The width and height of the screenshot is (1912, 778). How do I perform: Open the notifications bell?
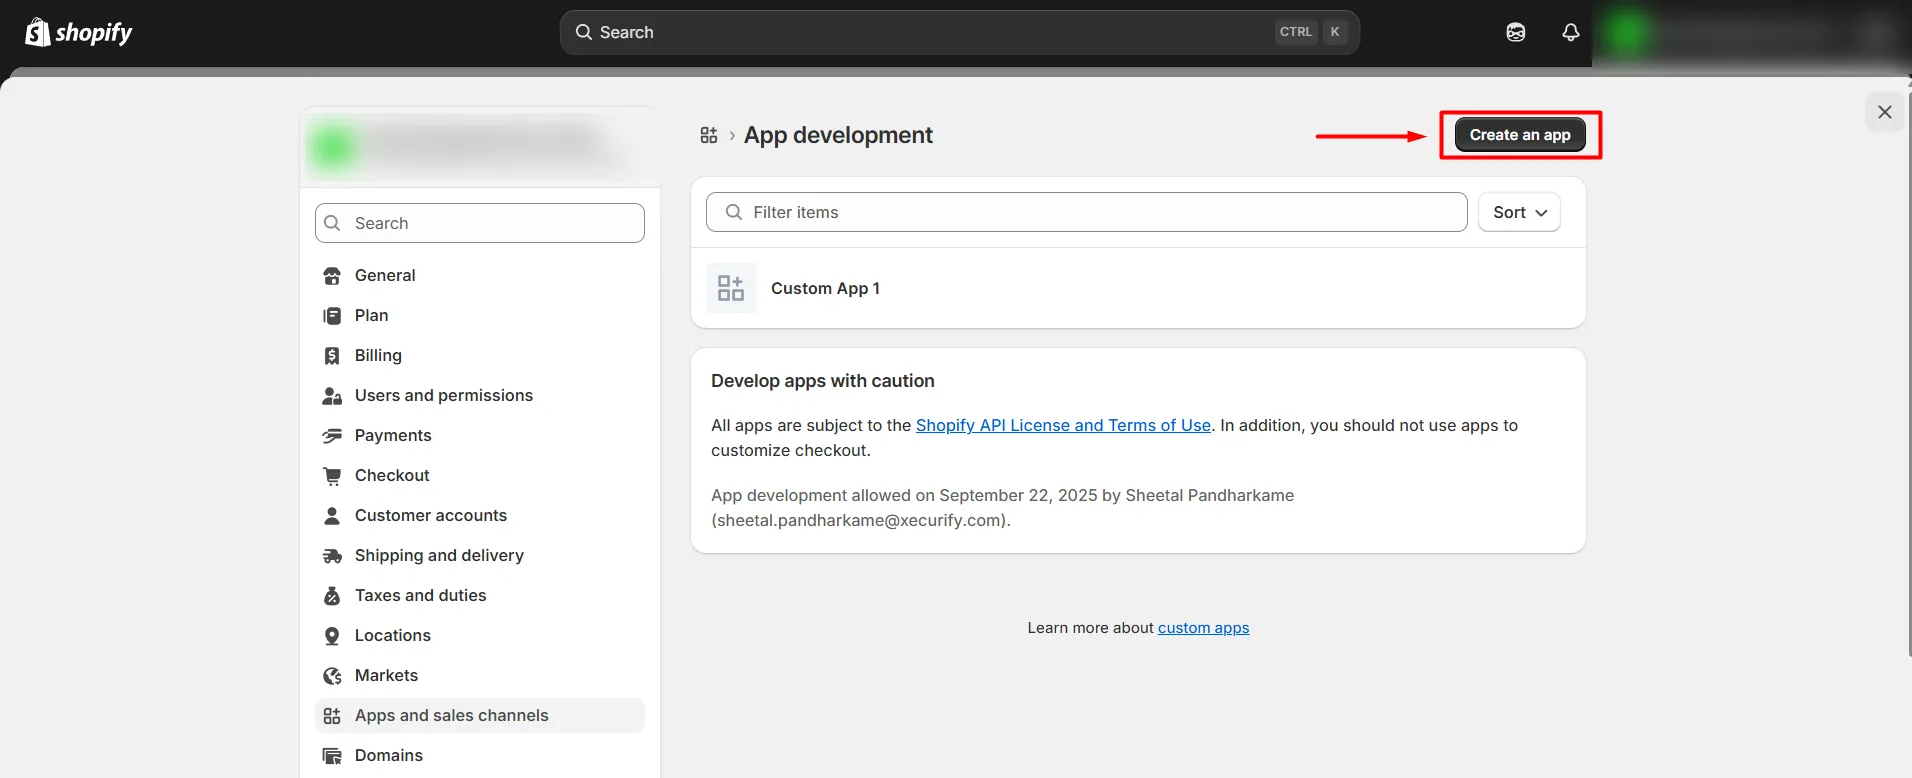1571,32
